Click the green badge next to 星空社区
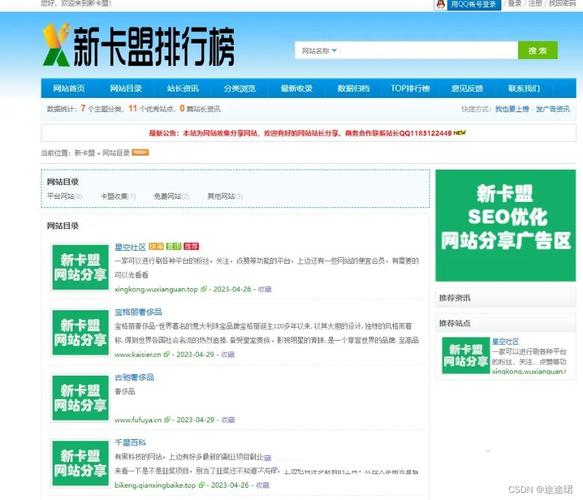The width and height of the screenshot is (583, 500). (x=174, y=246)
